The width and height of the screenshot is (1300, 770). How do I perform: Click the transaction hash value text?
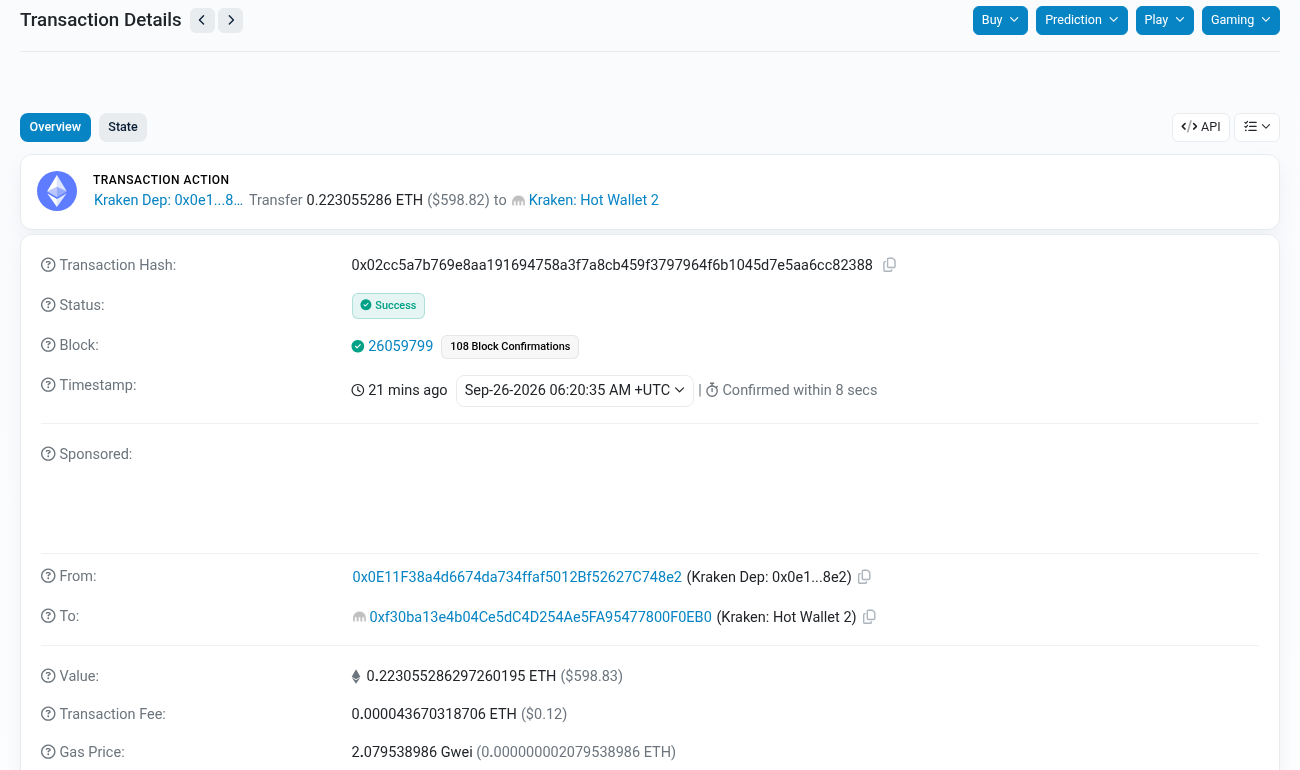[612, 265]
